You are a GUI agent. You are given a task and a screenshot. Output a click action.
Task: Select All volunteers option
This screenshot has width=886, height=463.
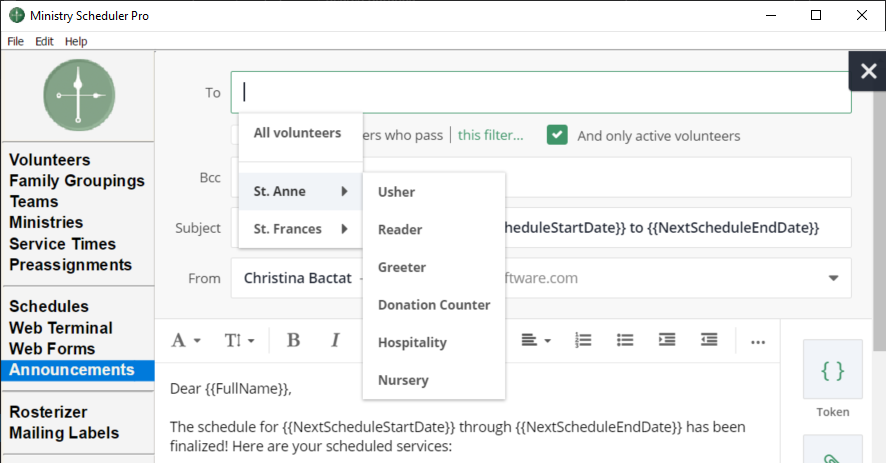click(297, 133)
